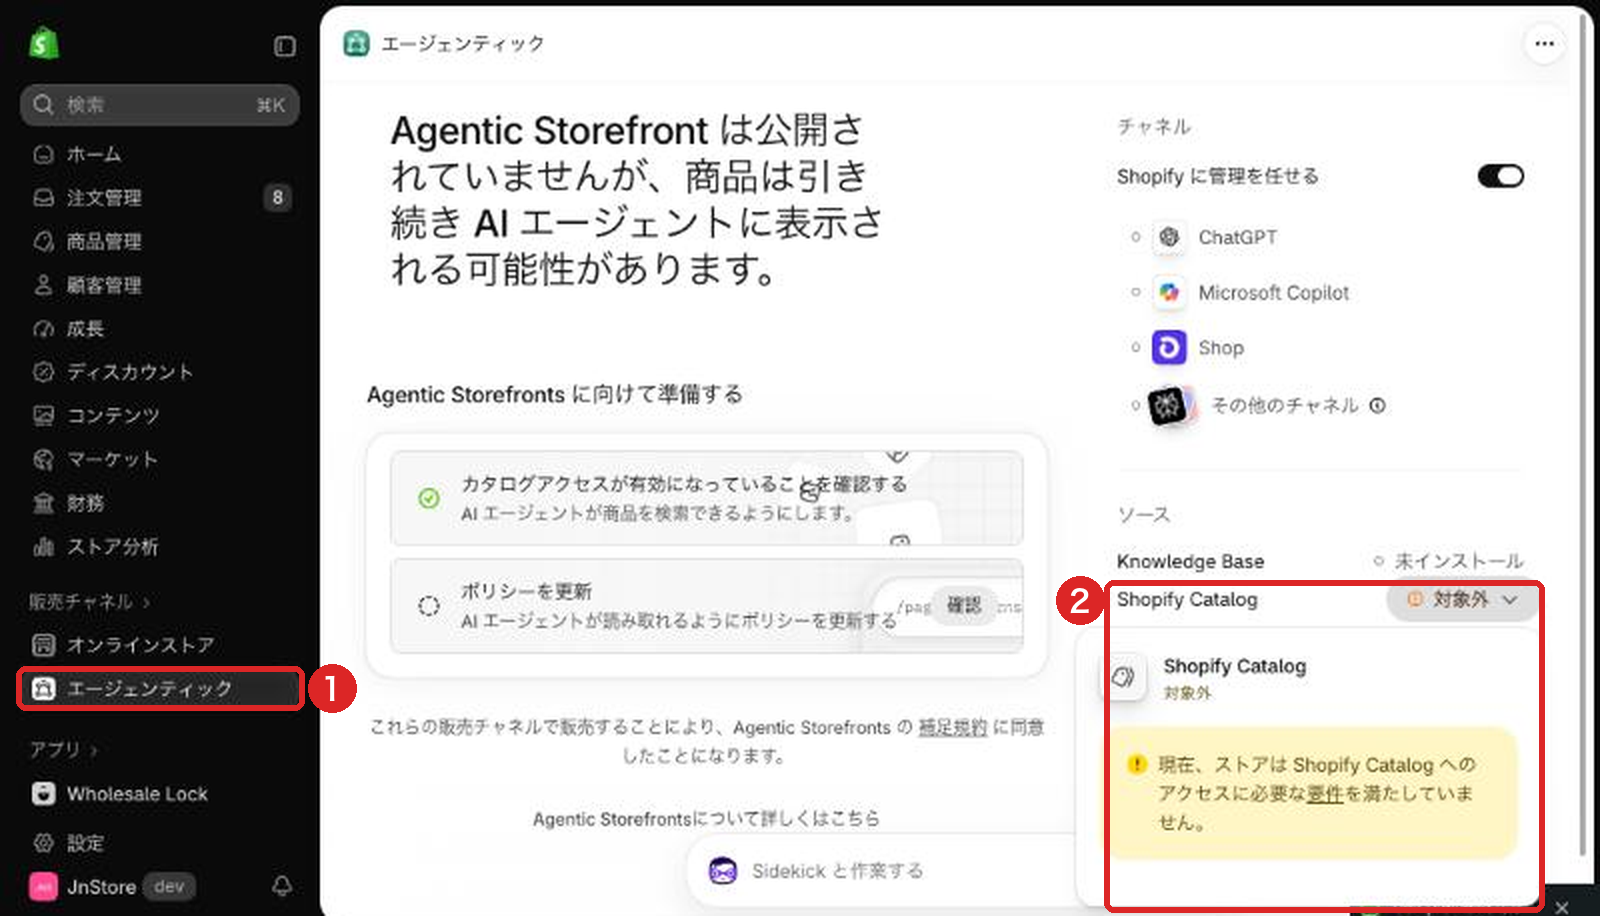Toggle the catalog access completed check
This screenshot has height=916, width=1600.
[x=428, y=498]
